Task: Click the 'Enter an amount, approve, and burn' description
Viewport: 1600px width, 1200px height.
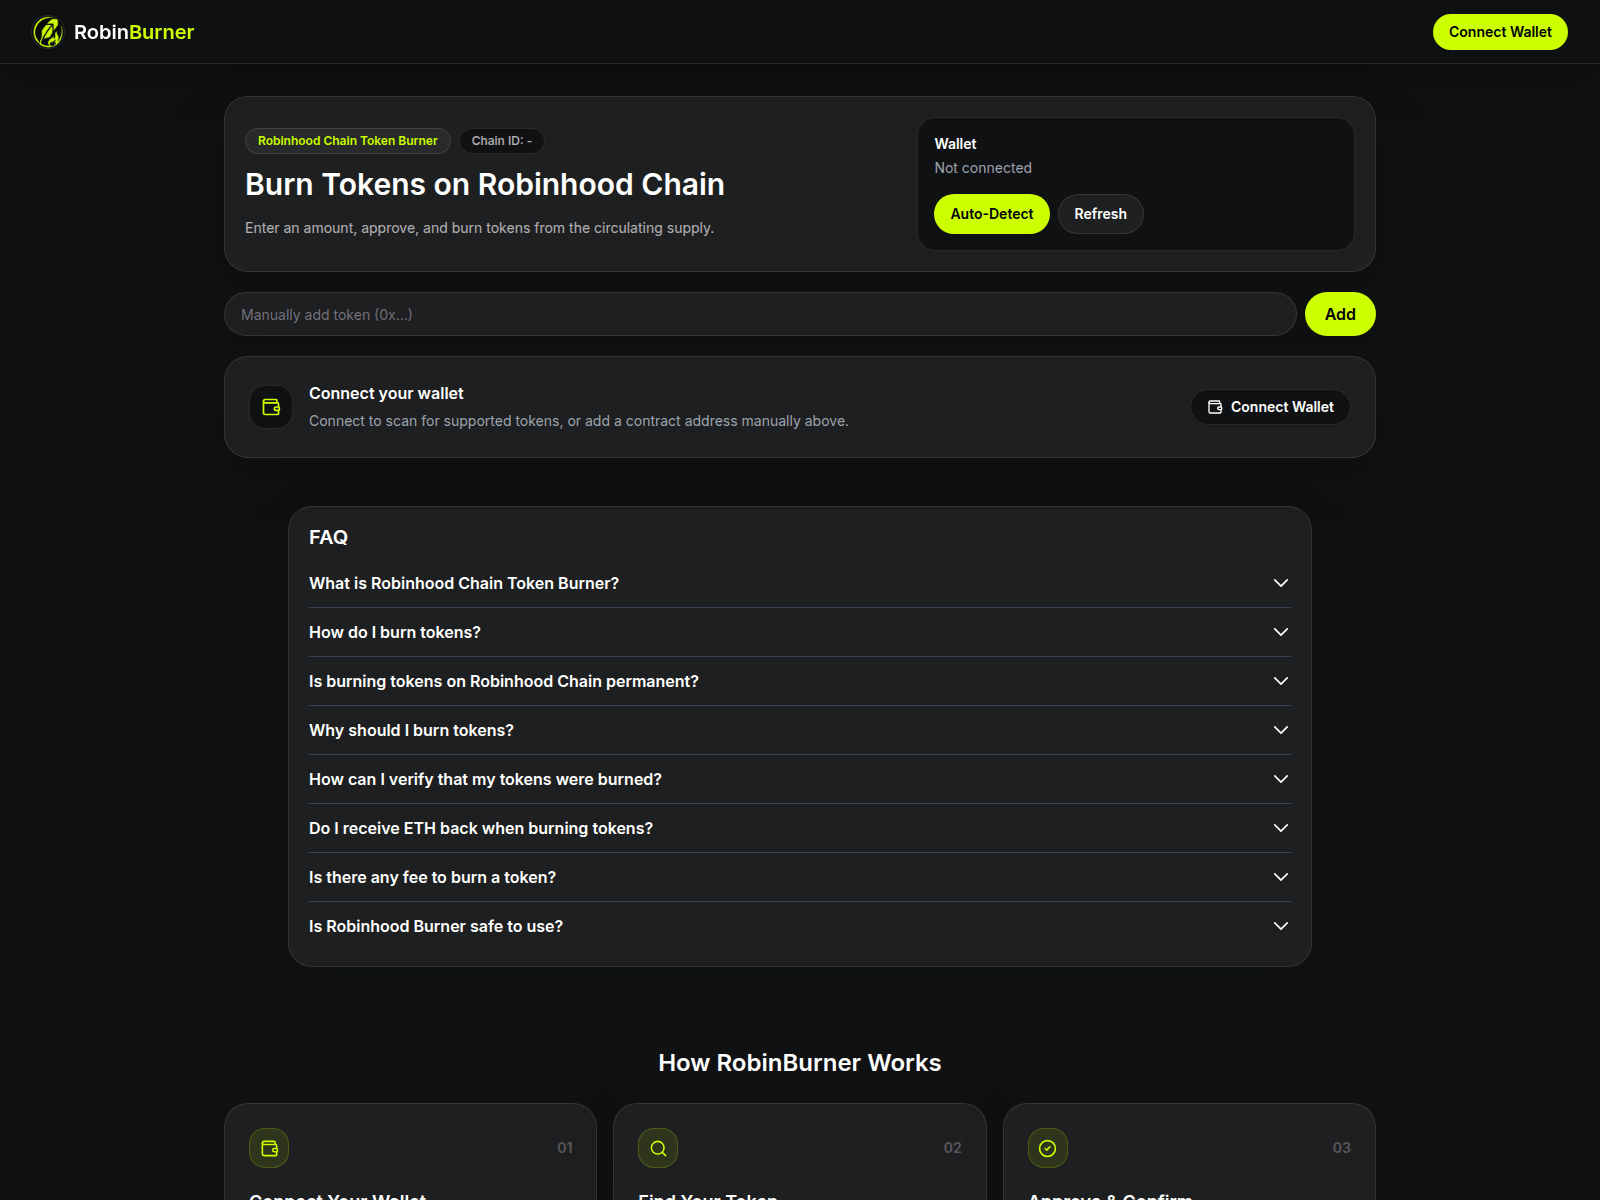Action: (479, 228)
